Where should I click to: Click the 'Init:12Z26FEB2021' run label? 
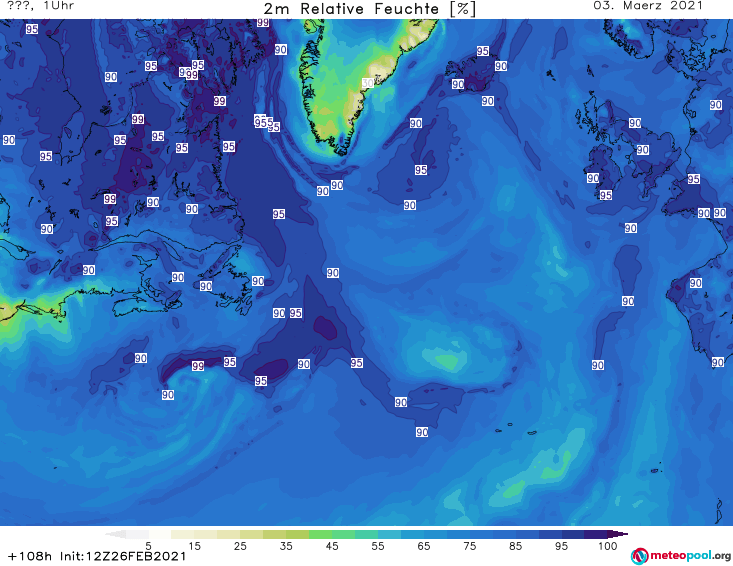pos(123,557)
